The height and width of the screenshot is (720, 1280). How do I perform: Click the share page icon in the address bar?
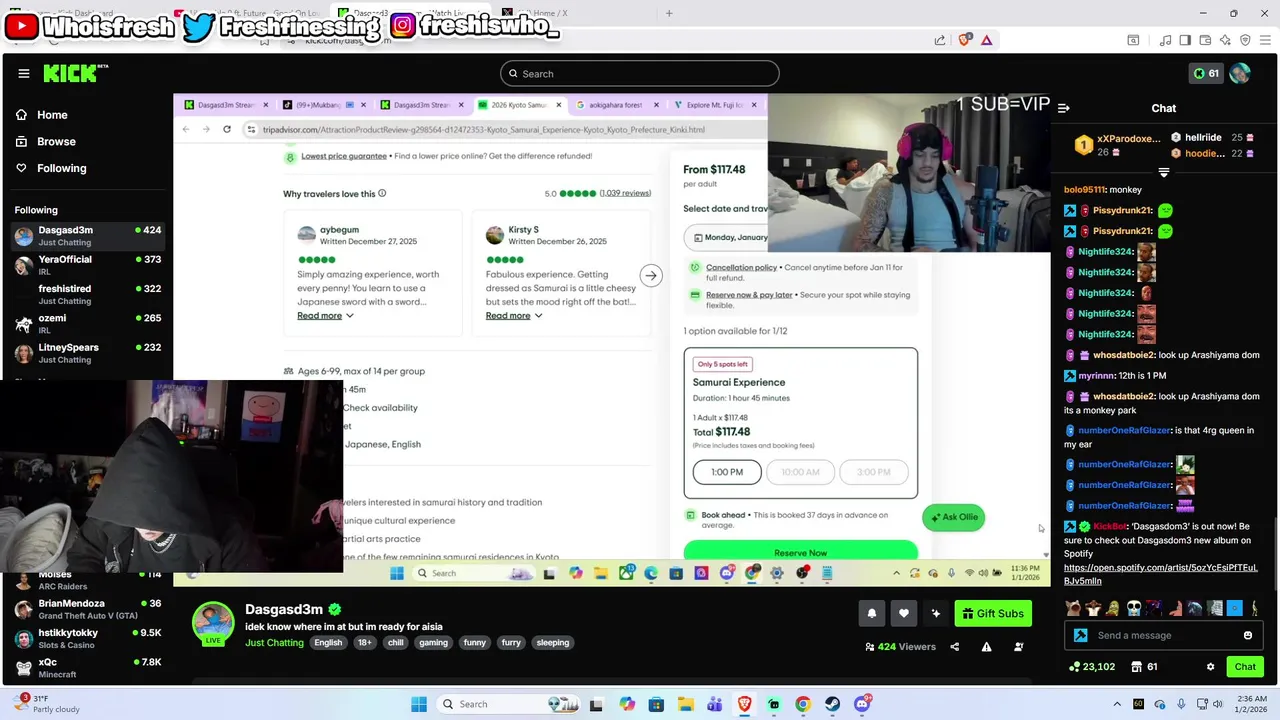click(x=940, y=40)
